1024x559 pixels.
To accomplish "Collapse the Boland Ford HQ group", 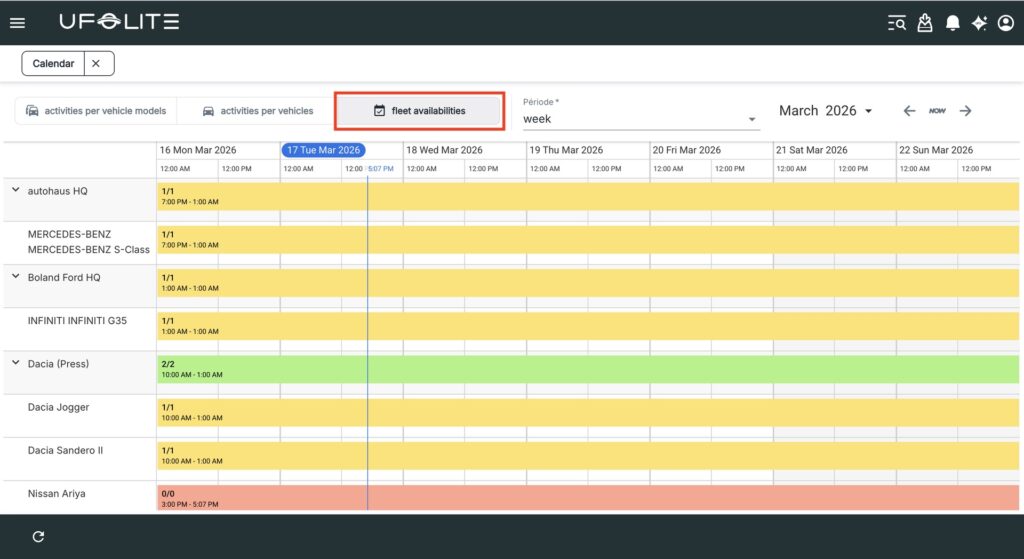I will (16, 277).
